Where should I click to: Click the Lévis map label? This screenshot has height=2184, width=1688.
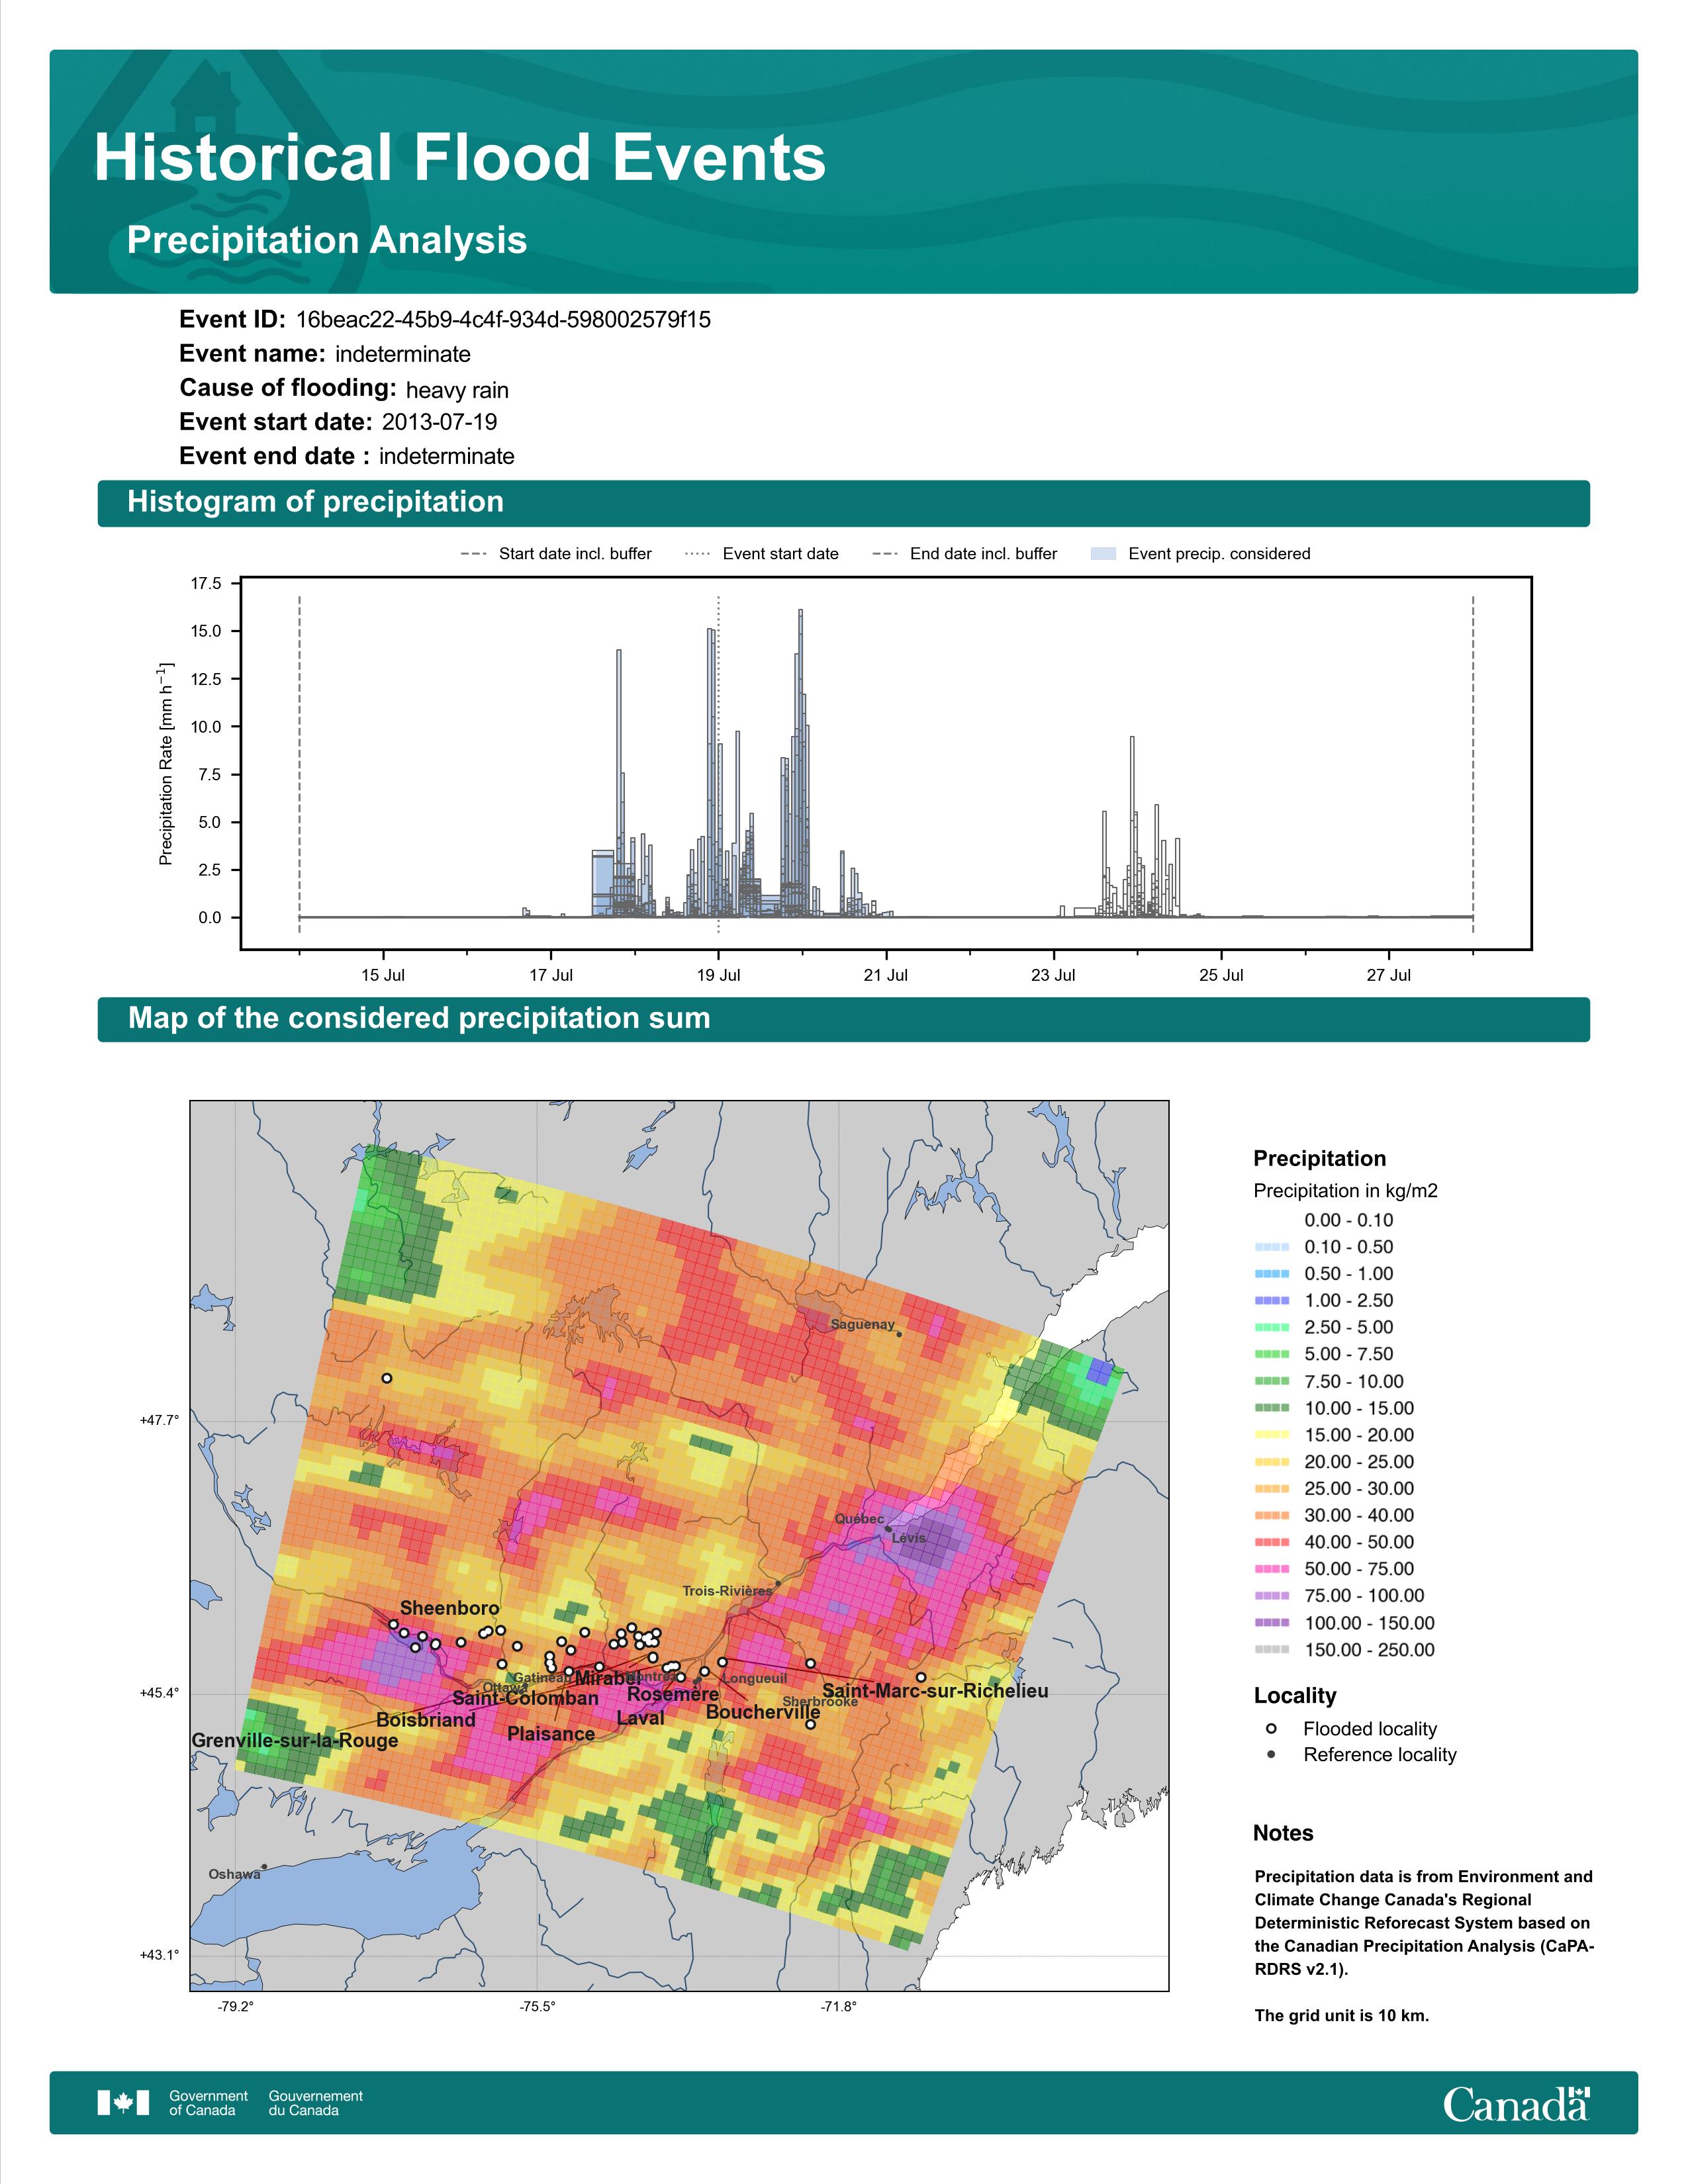(908, 1538)
